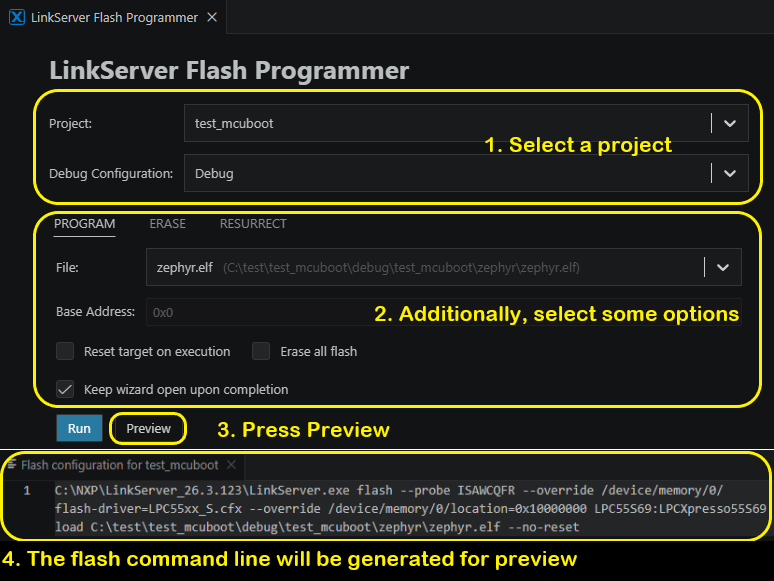Switch to the ERASE tab
The width and height of the screenshot is (774, 581).
[x=167, y=224]
